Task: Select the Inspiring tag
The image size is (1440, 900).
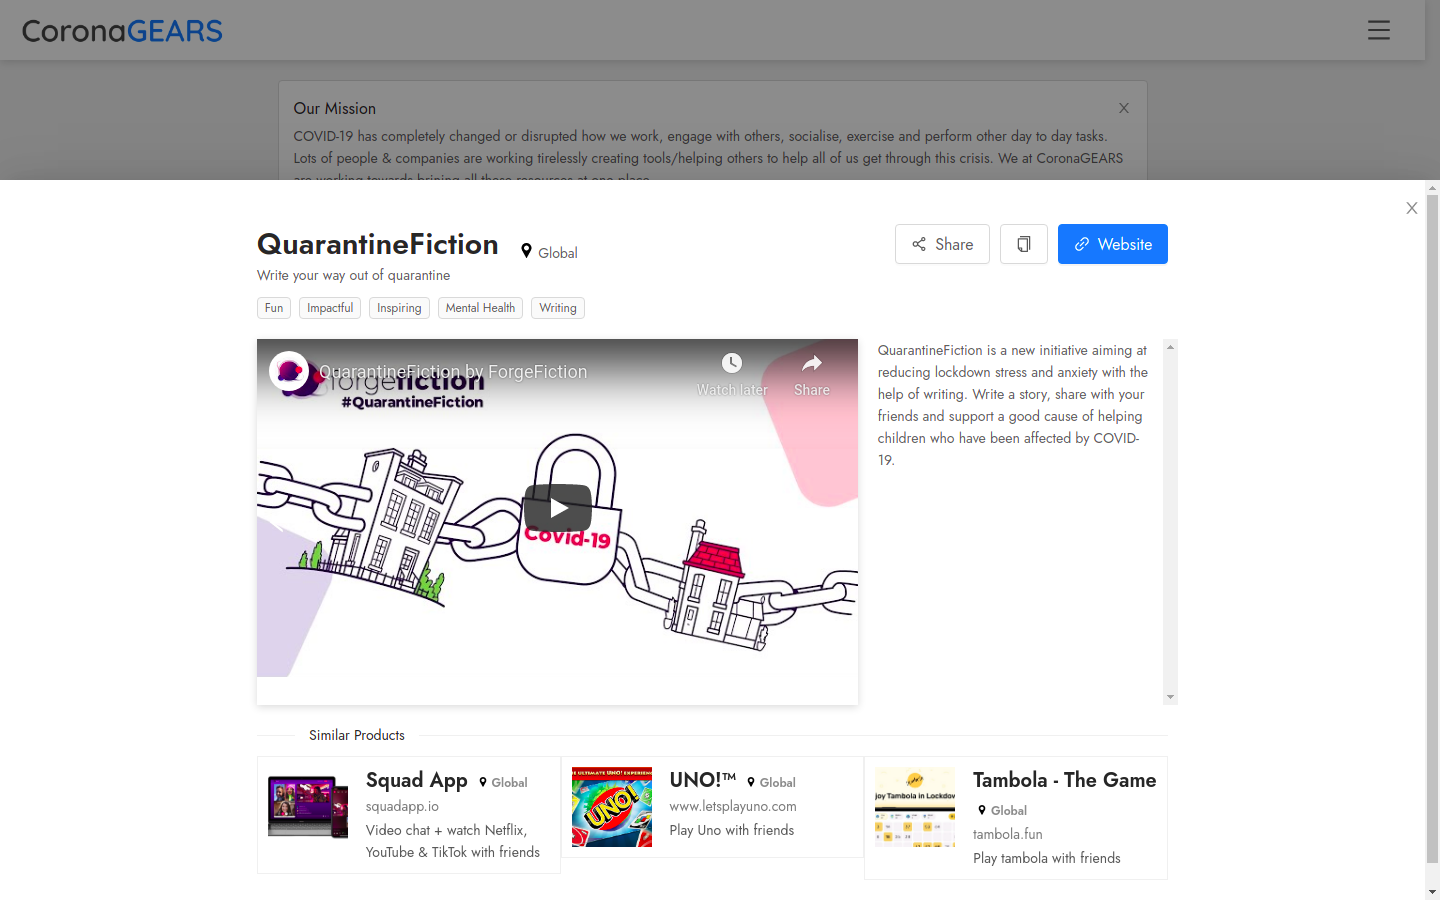Action: coord(399,308)
